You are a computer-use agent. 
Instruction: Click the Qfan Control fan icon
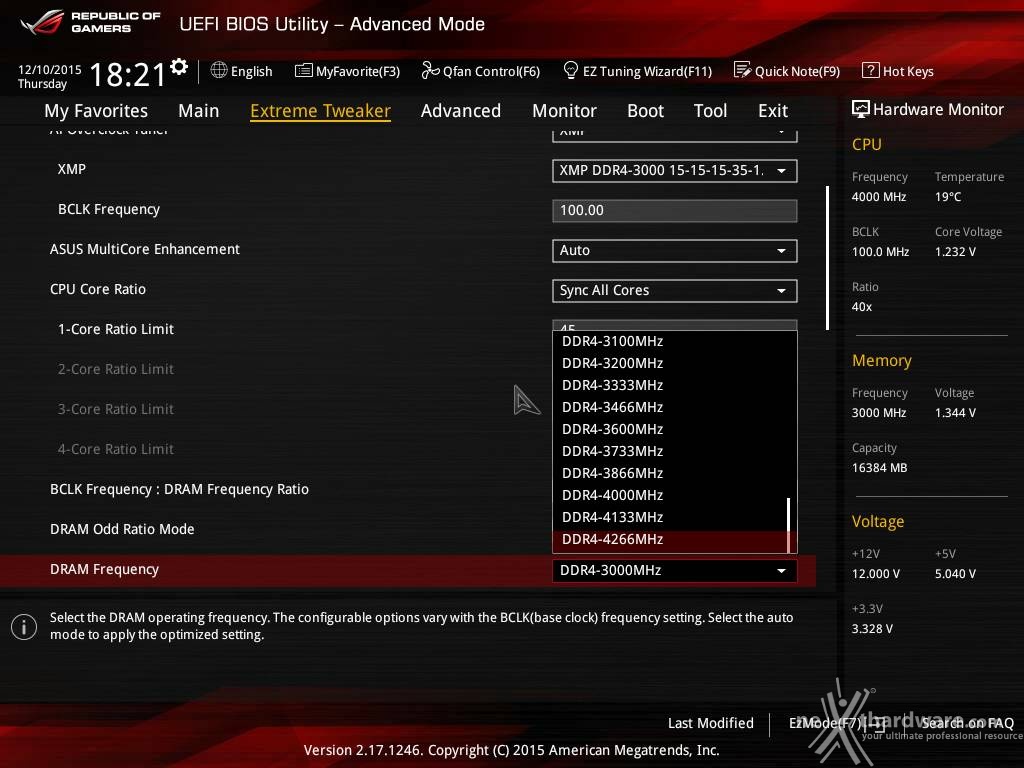coord(430,71)
